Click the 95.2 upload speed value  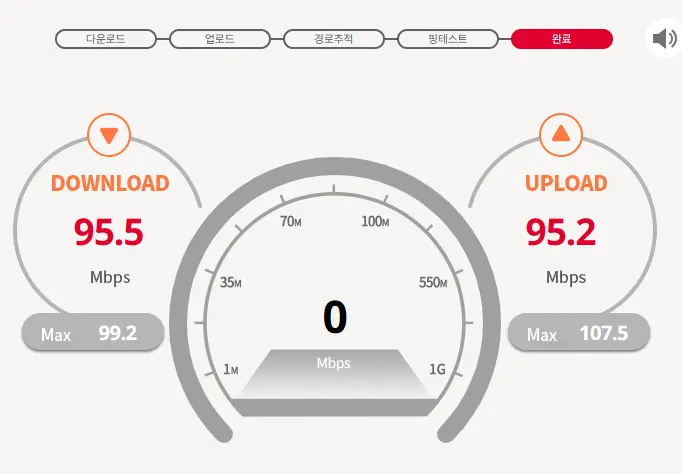click(561, 232)
